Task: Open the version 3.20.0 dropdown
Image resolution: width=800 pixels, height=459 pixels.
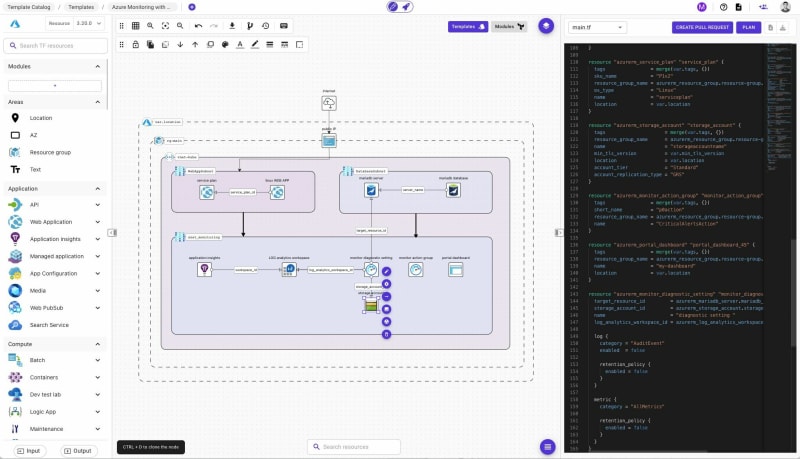Action: tap(89, 23)
